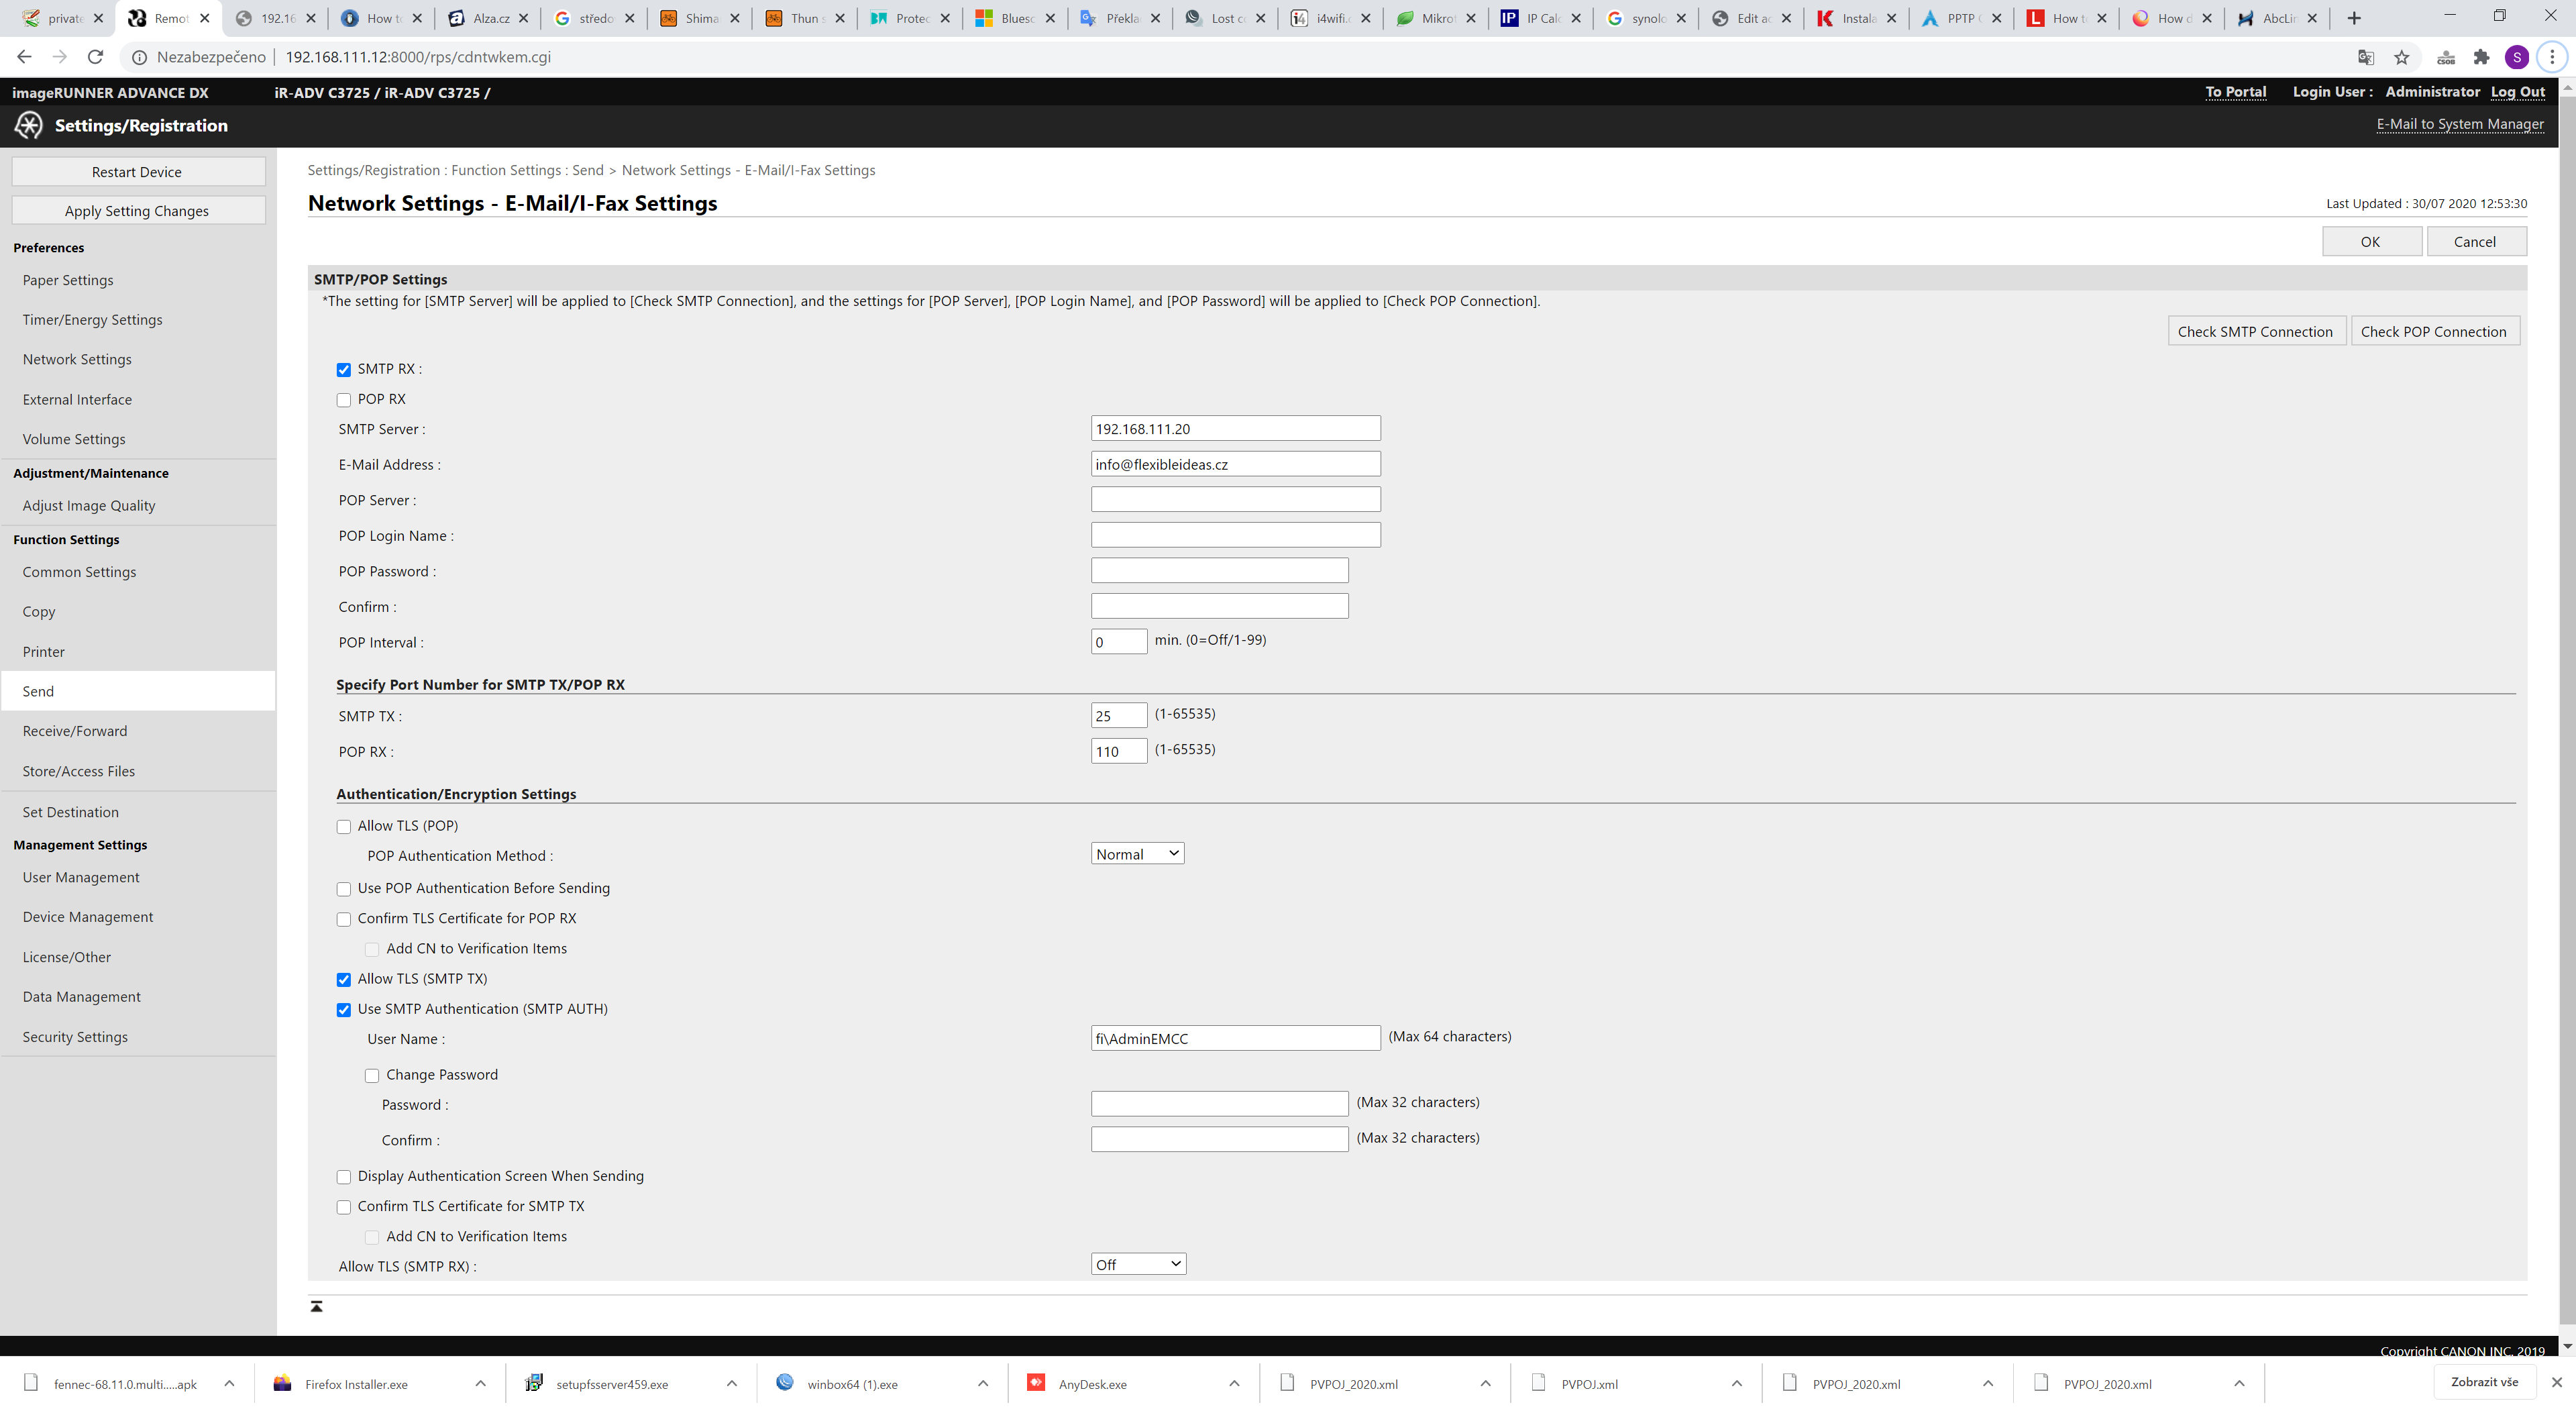The width and height of the screenshot is (2576, 1409).
Task: Open Allow TLS (SMTP RX) dropdown
Action: tap(1138, 1264)
